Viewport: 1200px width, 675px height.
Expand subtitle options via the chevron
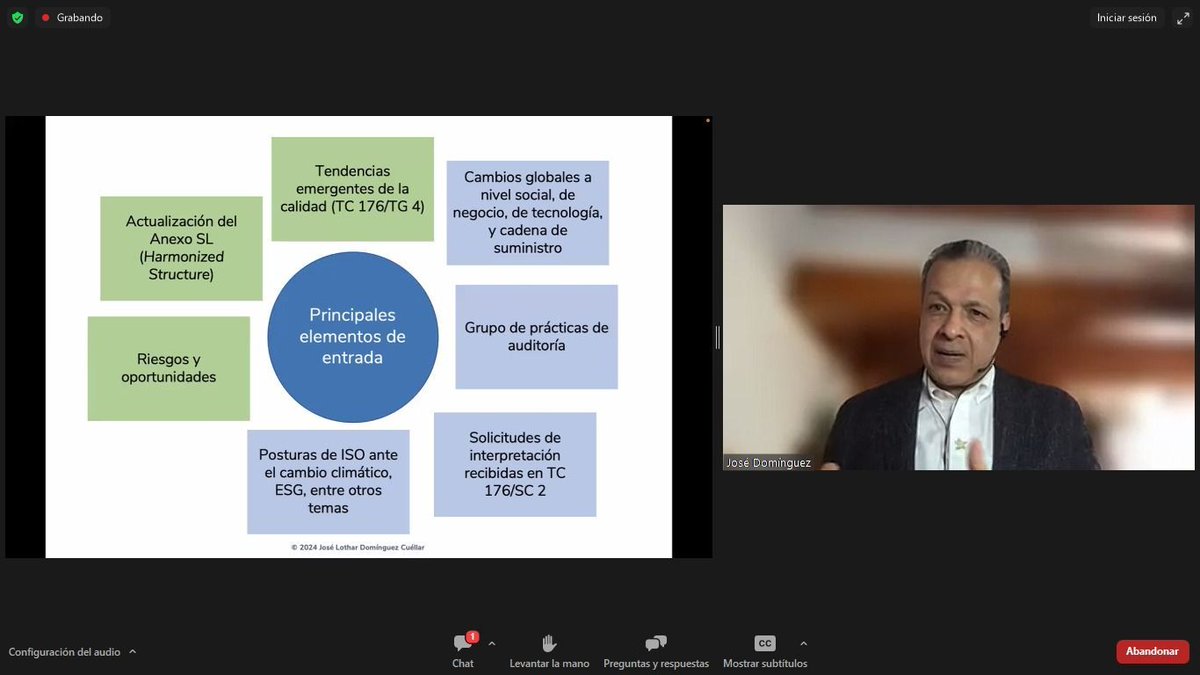[803, 643]
